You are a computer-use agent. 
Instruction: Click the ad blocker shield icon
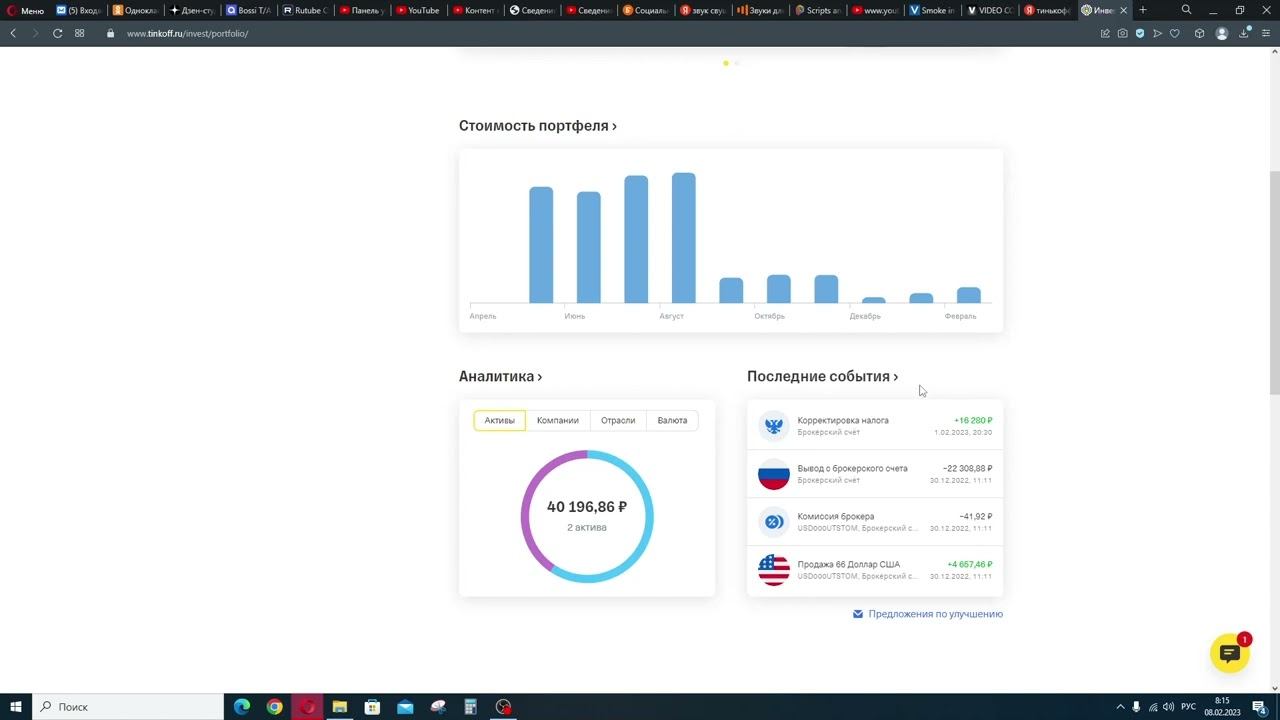[x=1140, y=33]
